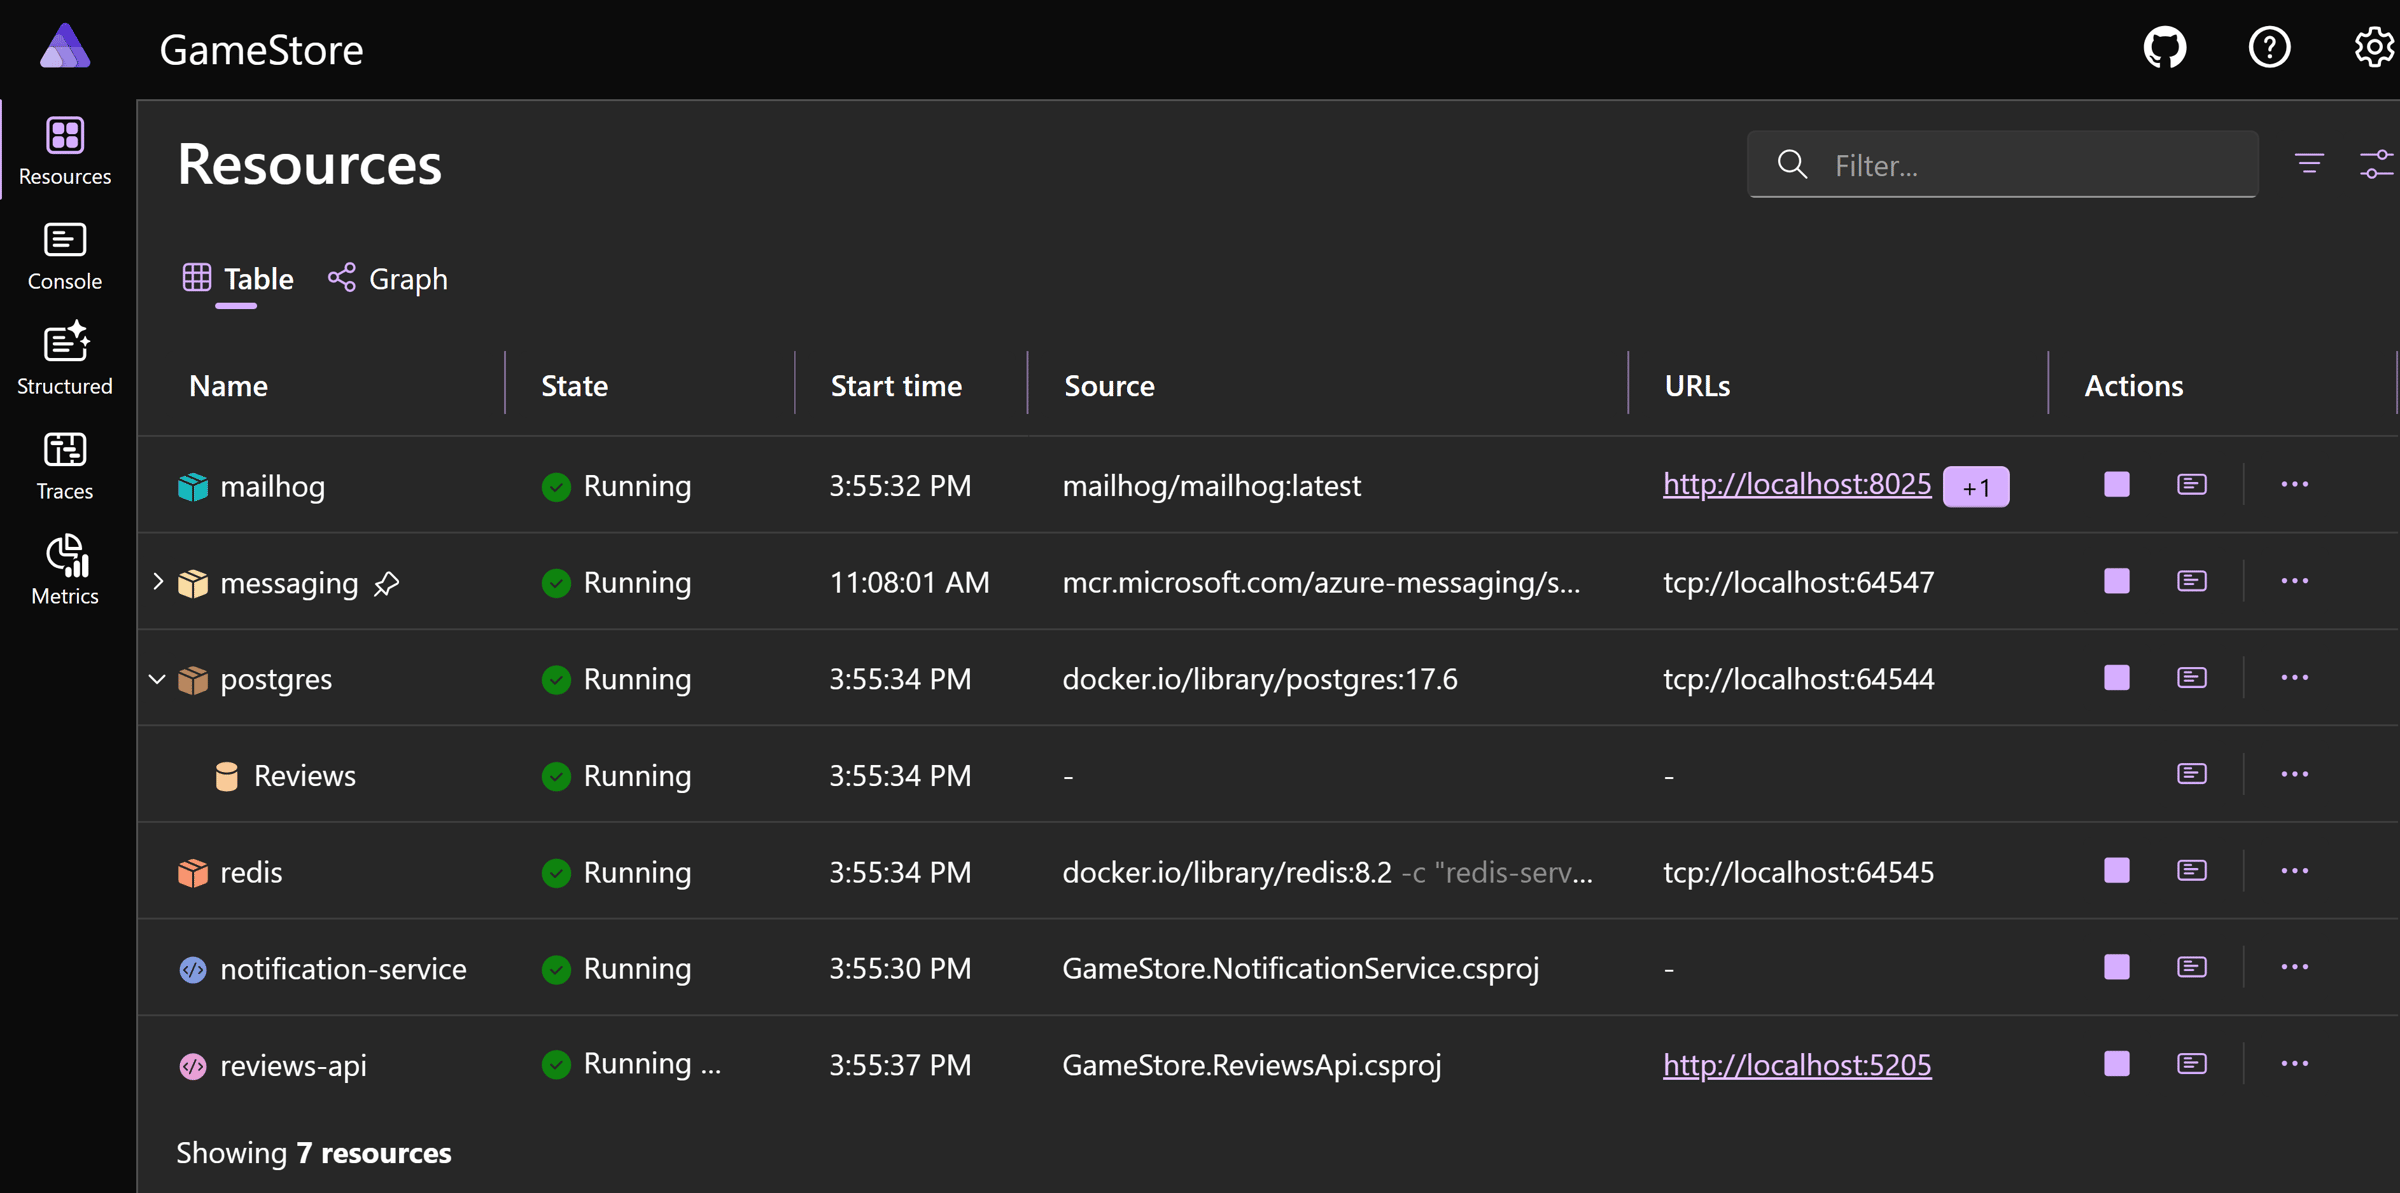Open the help question mark icon

coord(2269,47)
